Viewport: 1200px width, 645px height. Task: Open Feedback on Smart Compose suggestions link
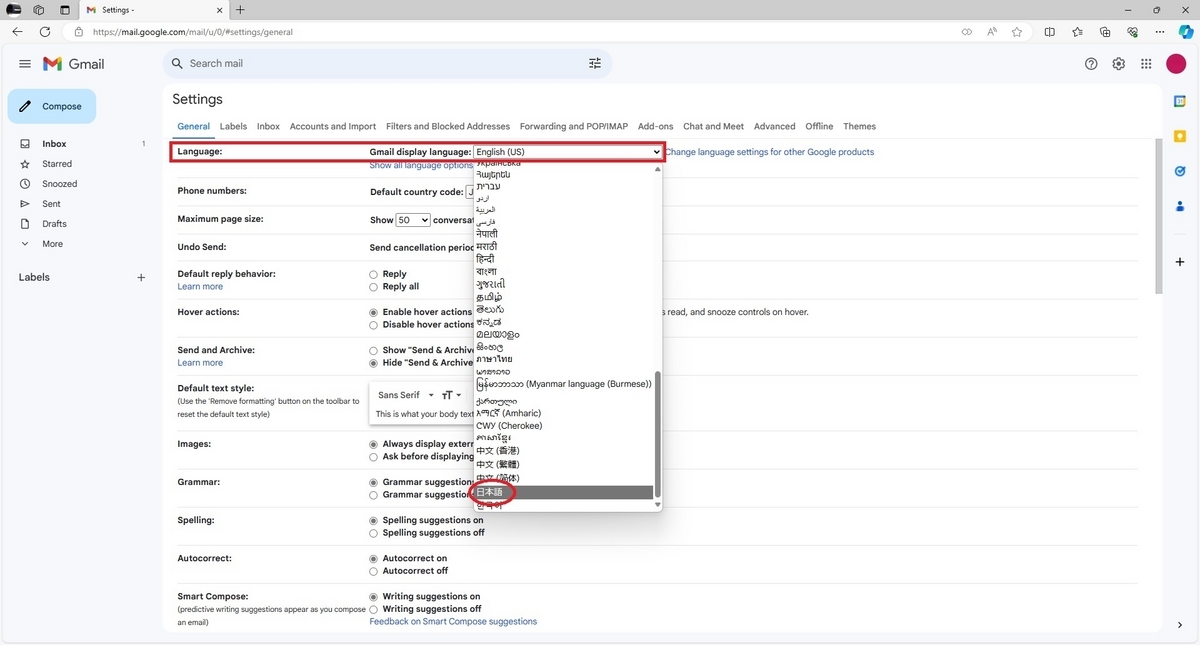[453, 622]
